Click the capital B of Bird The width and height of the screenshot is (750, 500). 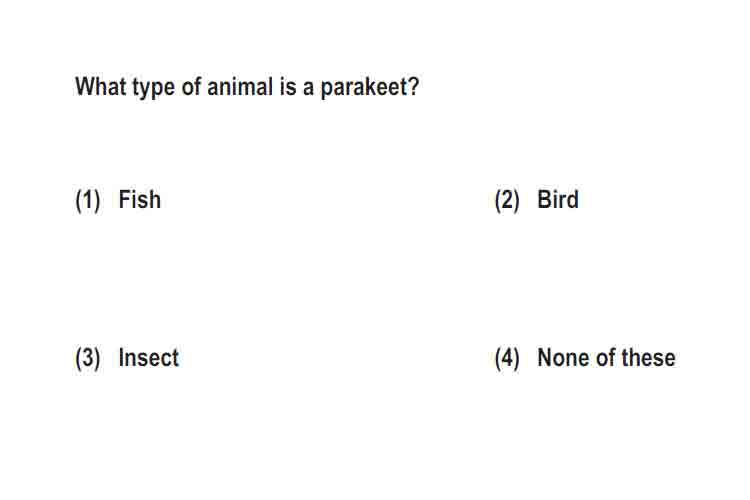coord(544,200)
